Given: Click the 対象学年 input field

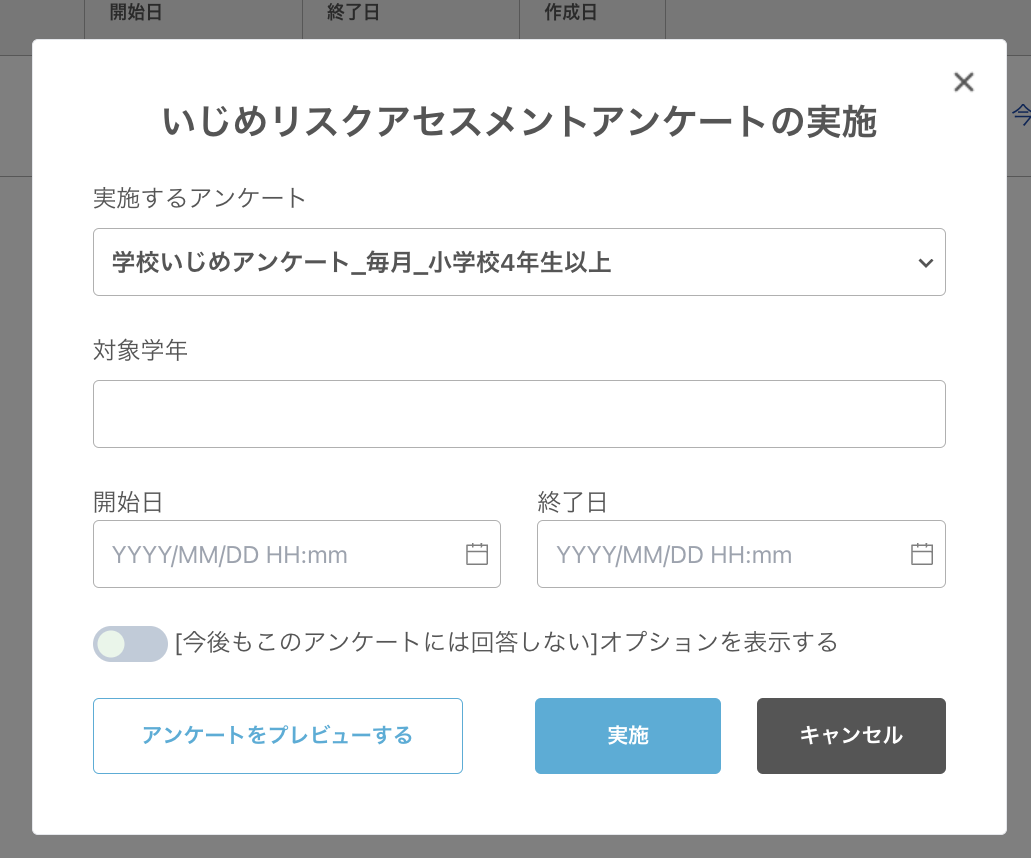Looking at the screenshot, I should [x=519, y=414].
